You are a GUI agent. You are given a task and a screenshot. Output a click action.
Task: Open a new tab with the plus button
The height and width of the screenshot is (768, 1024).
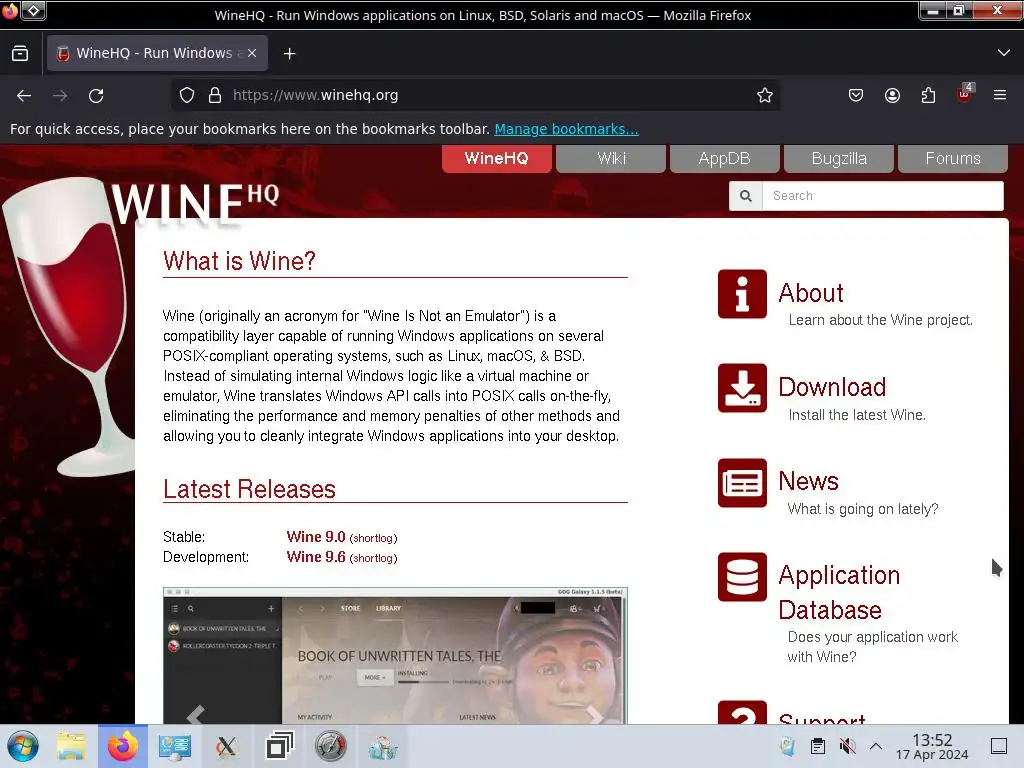(289, 54)
